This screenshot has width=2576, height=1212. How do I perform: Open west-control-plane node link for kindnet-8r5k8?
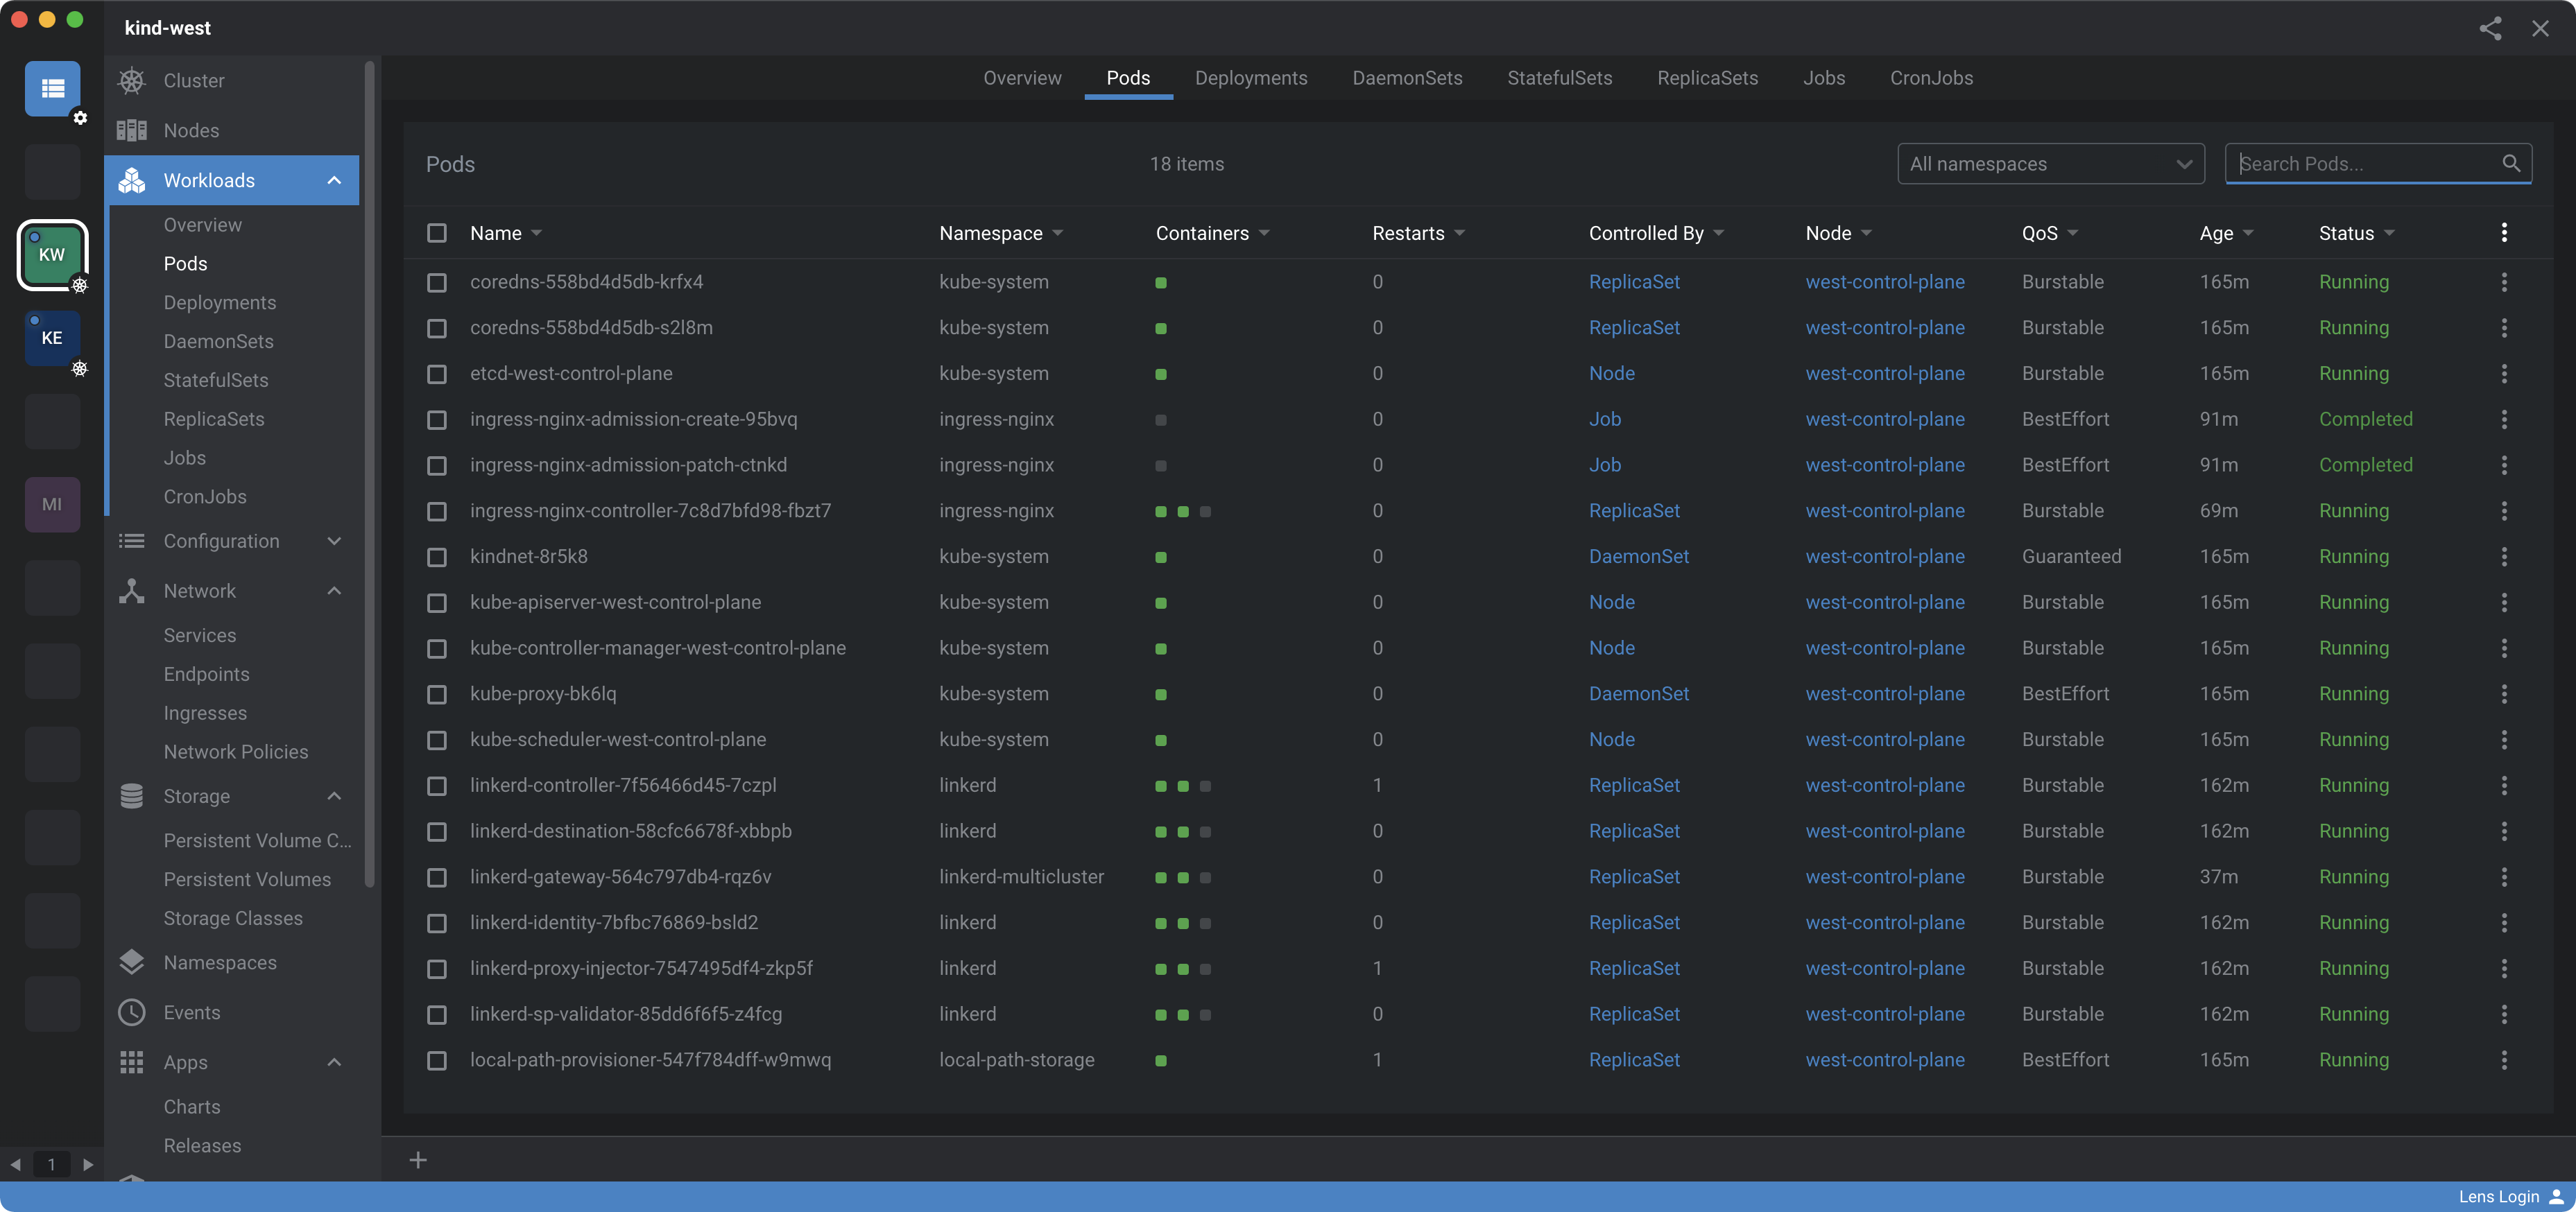point(1885,557)
